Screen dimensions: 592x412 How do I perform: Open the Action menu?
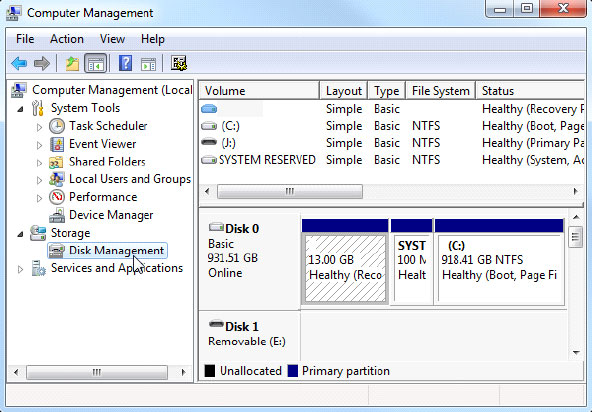pos(67,39)
